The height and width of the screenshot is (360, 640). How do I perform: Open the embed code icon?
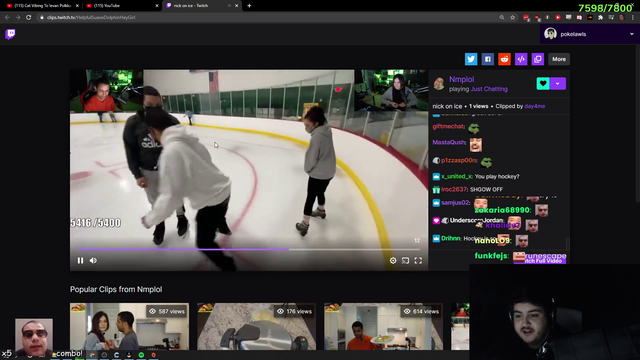click(521, 59)
